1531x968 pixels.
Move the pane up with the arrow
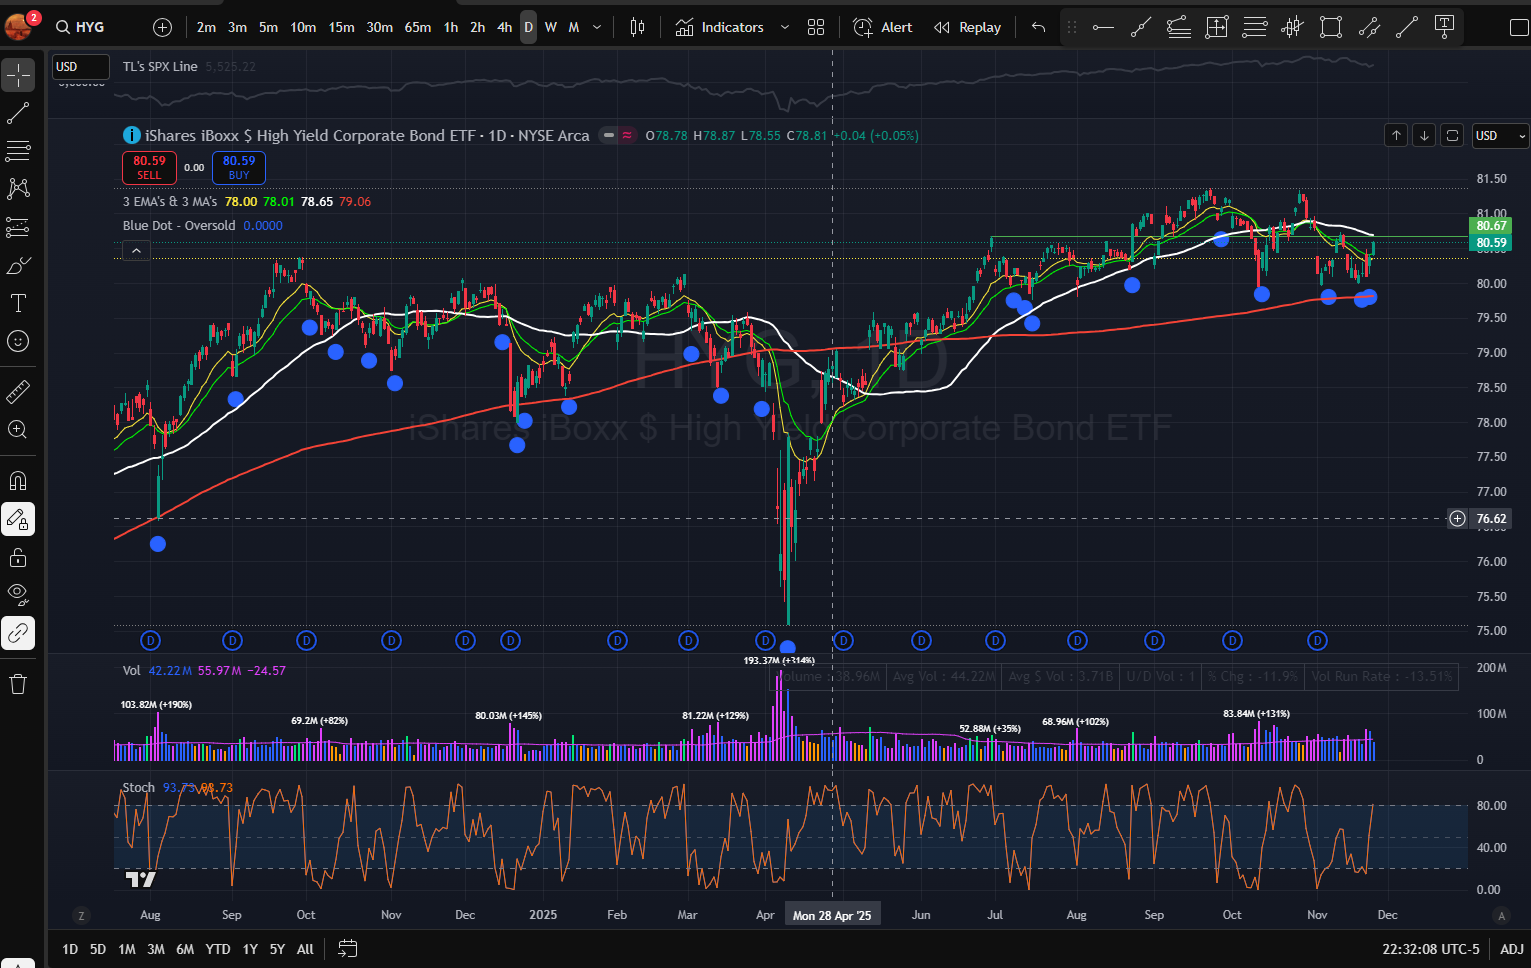(x=1396, y=135)
